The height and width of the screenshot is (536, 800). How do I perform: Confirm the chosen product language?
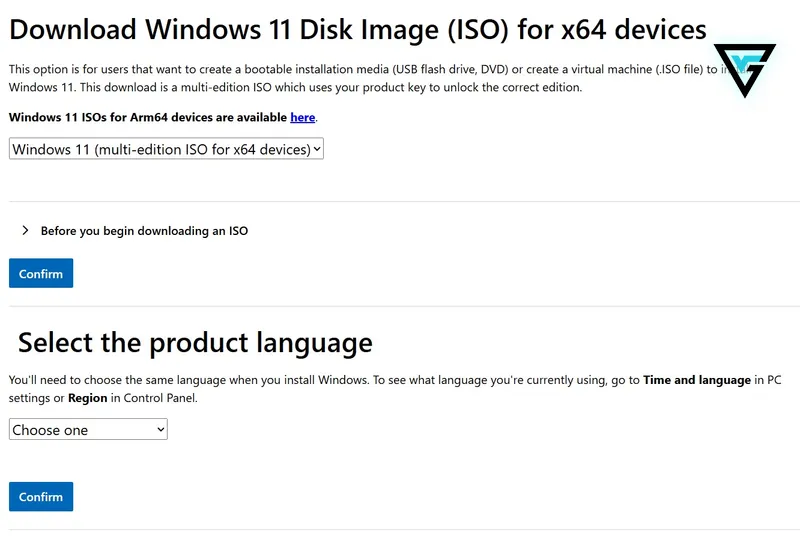coord(41,497)
